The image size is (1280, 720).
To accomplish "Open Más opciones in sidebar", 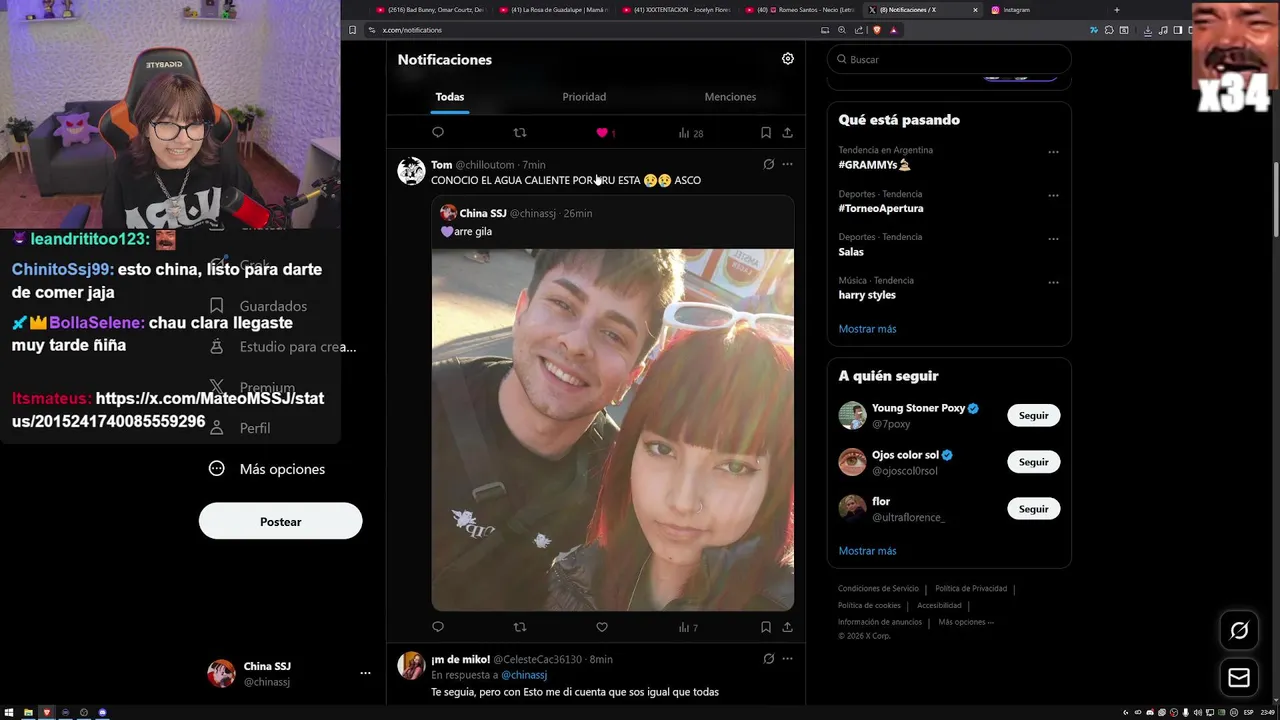I will tap(266, 469).
